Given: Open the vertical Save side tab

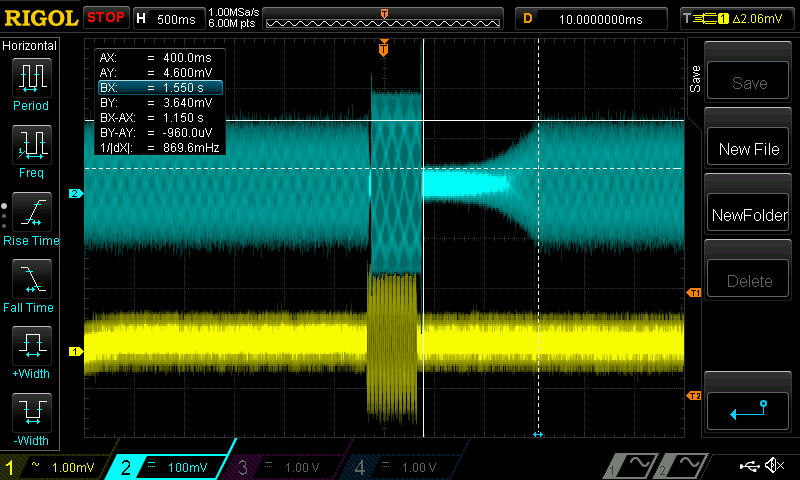Looking at the screenshot, I should pyautogui.click(x=696, y=80).
